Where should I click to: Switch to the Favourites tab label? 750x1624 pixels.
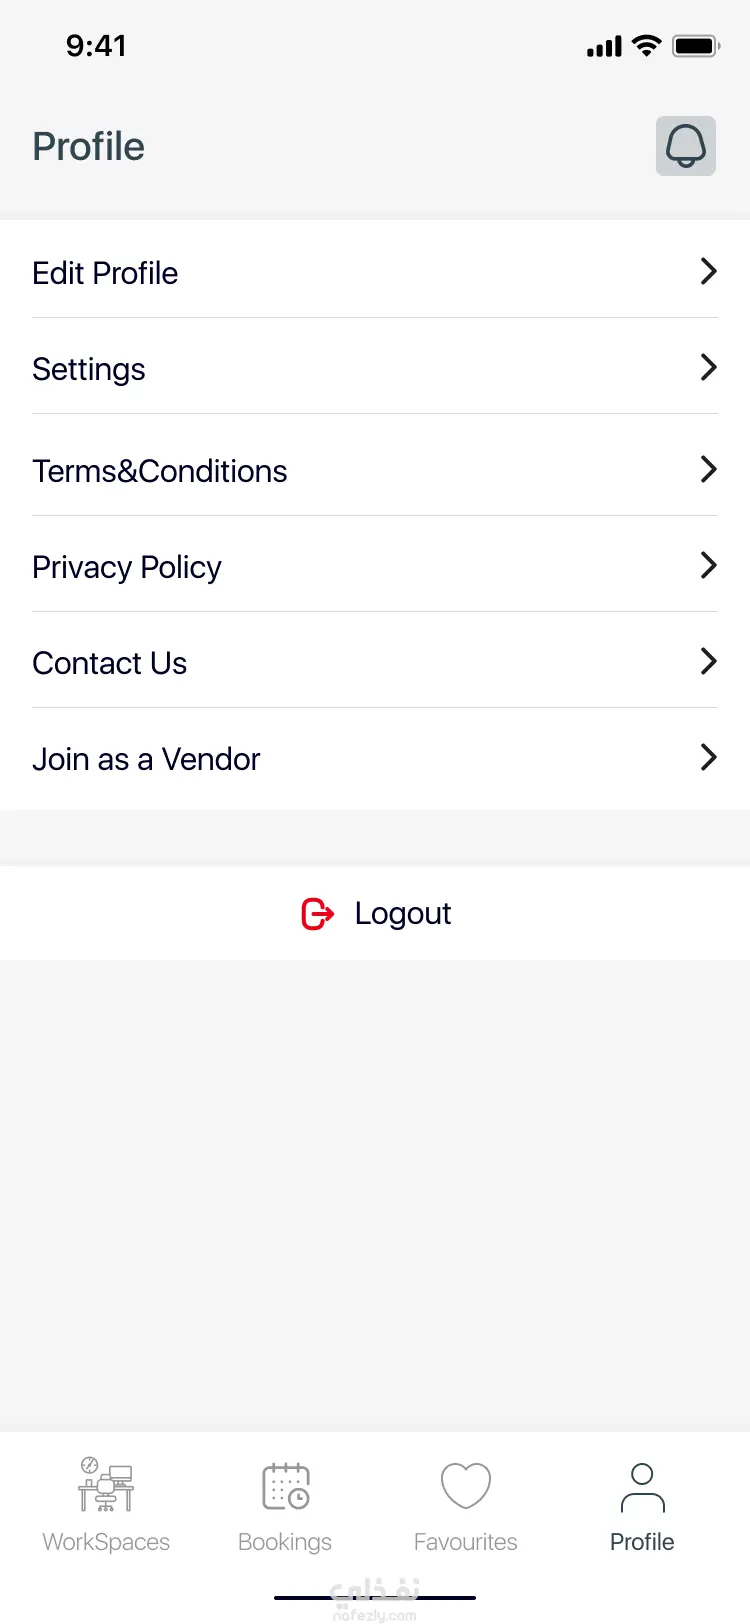click(x=466, y=1542)
